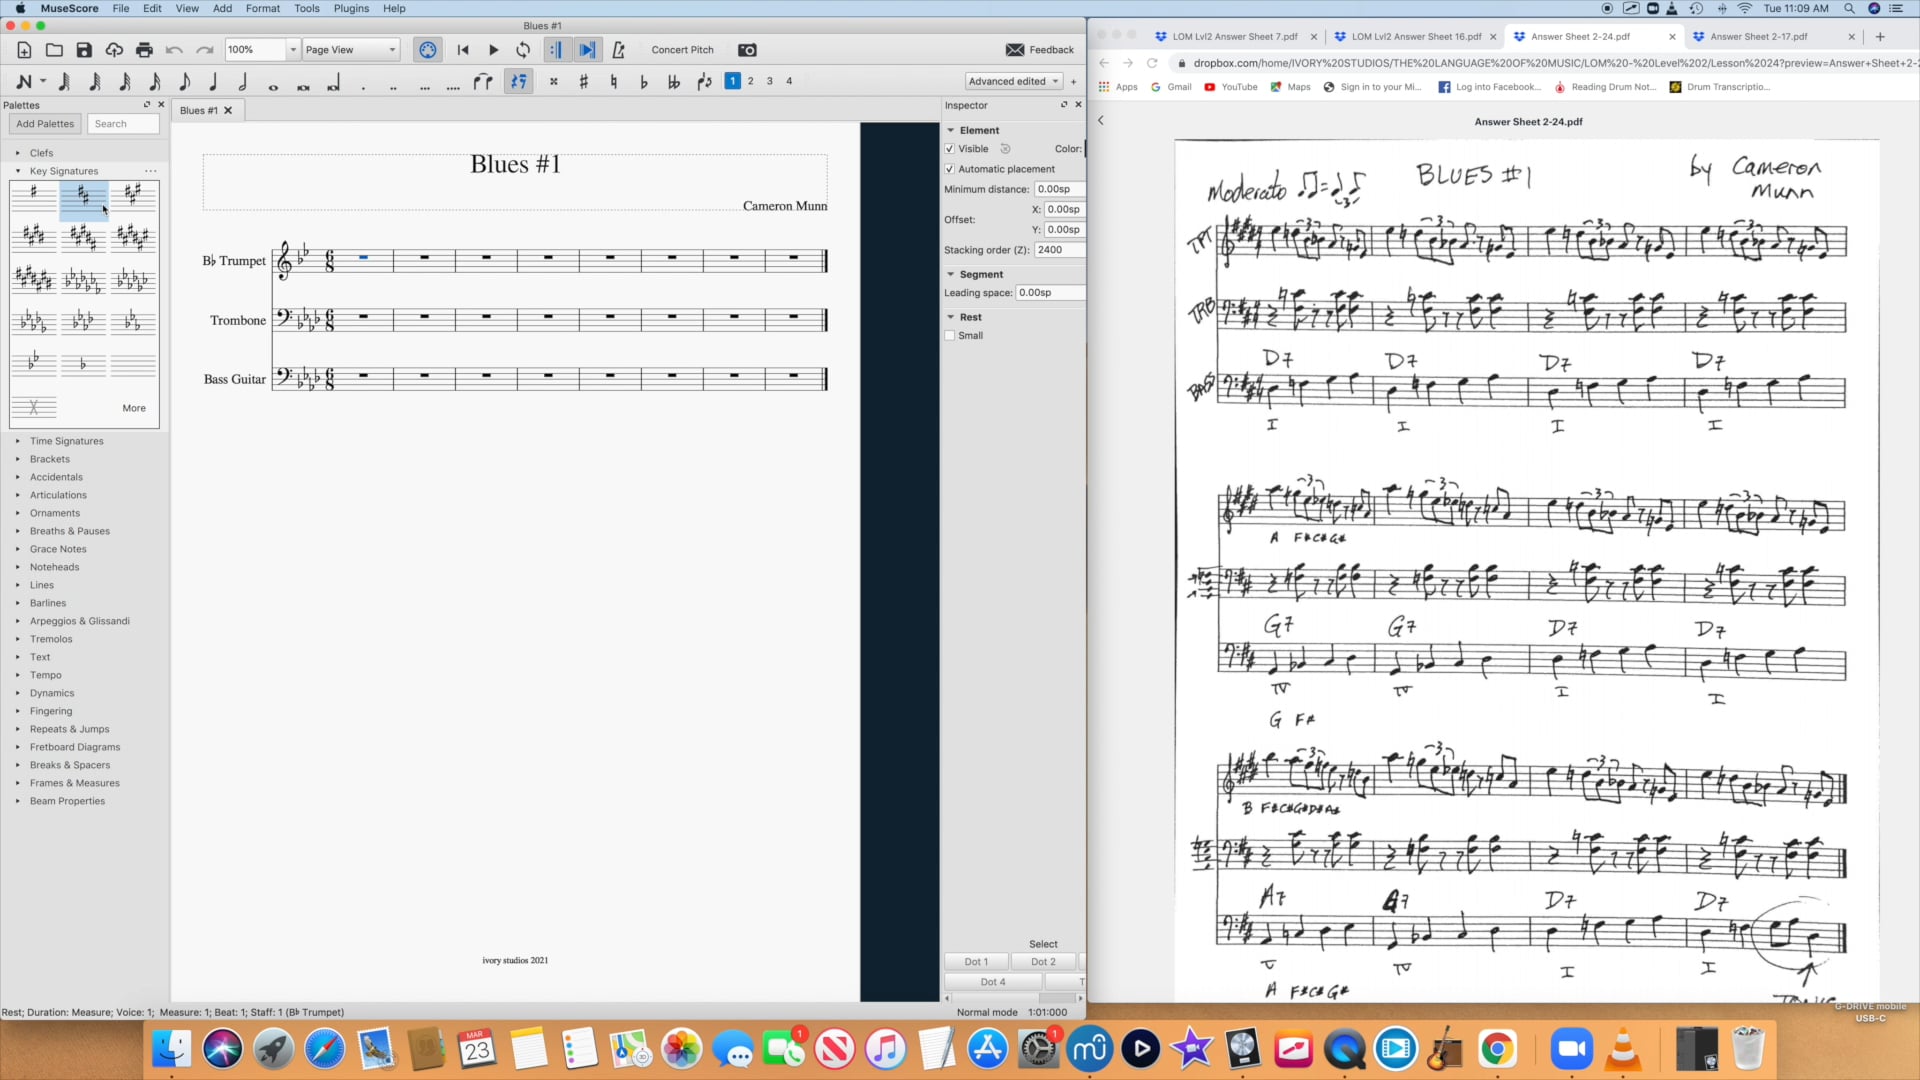Click the Stacking order field
This screenshot has width=1920, height=1080.
(x=1060, y=250)
